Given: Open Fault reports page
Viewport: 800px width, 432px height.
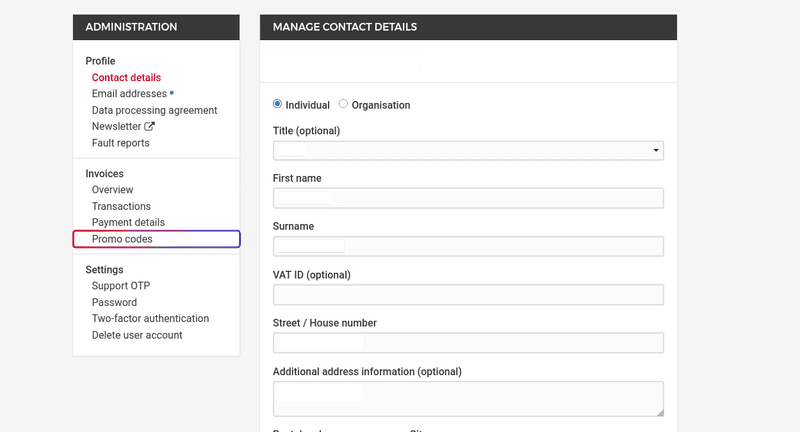Looking at the screenshot, I should (120, 143).
